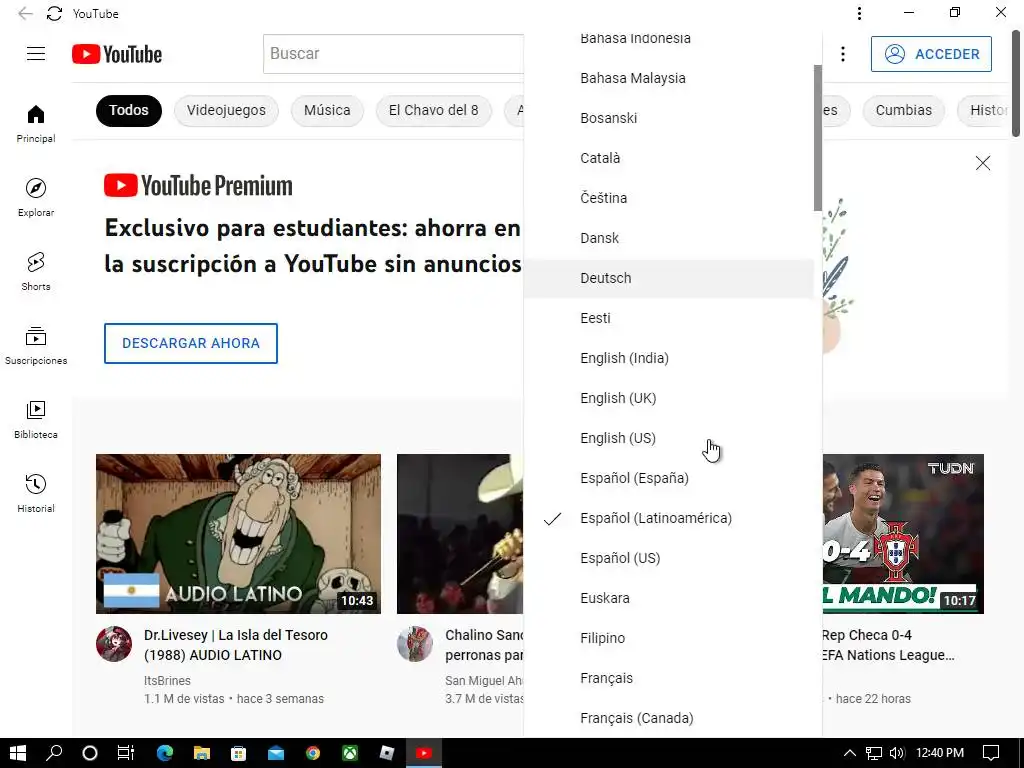
Task: Click the ACCEDER sign-in button
Action: click(x=931, y=54)
